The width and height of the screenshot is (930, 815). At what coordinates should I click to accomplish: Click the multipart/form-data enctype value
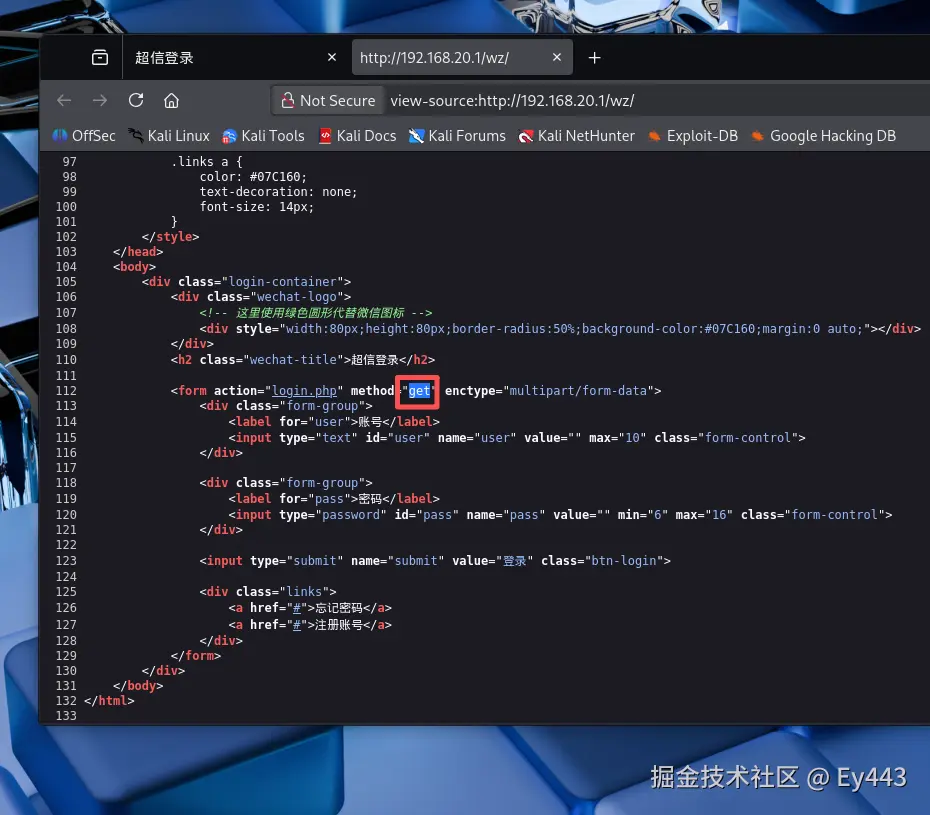(578, 391)
